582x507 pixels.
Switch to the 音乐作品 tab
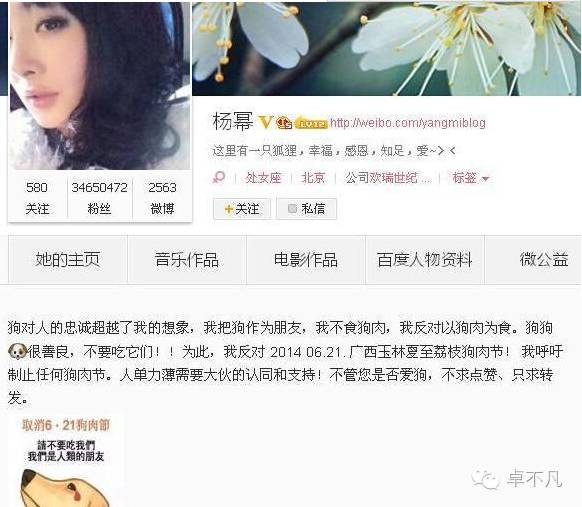(x=187, y=259)
